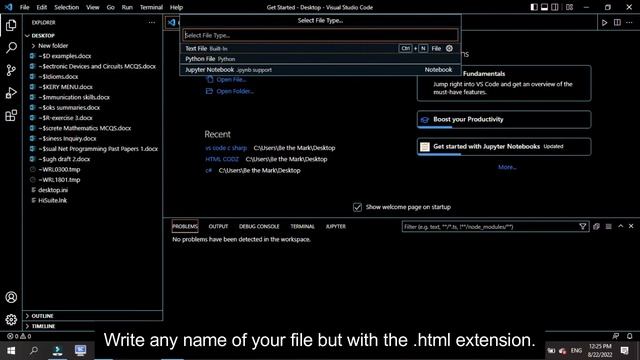Image resolution: width=640 pixels, height=360 pixels.
Task: Open the Edit menu
Action: 42,7
